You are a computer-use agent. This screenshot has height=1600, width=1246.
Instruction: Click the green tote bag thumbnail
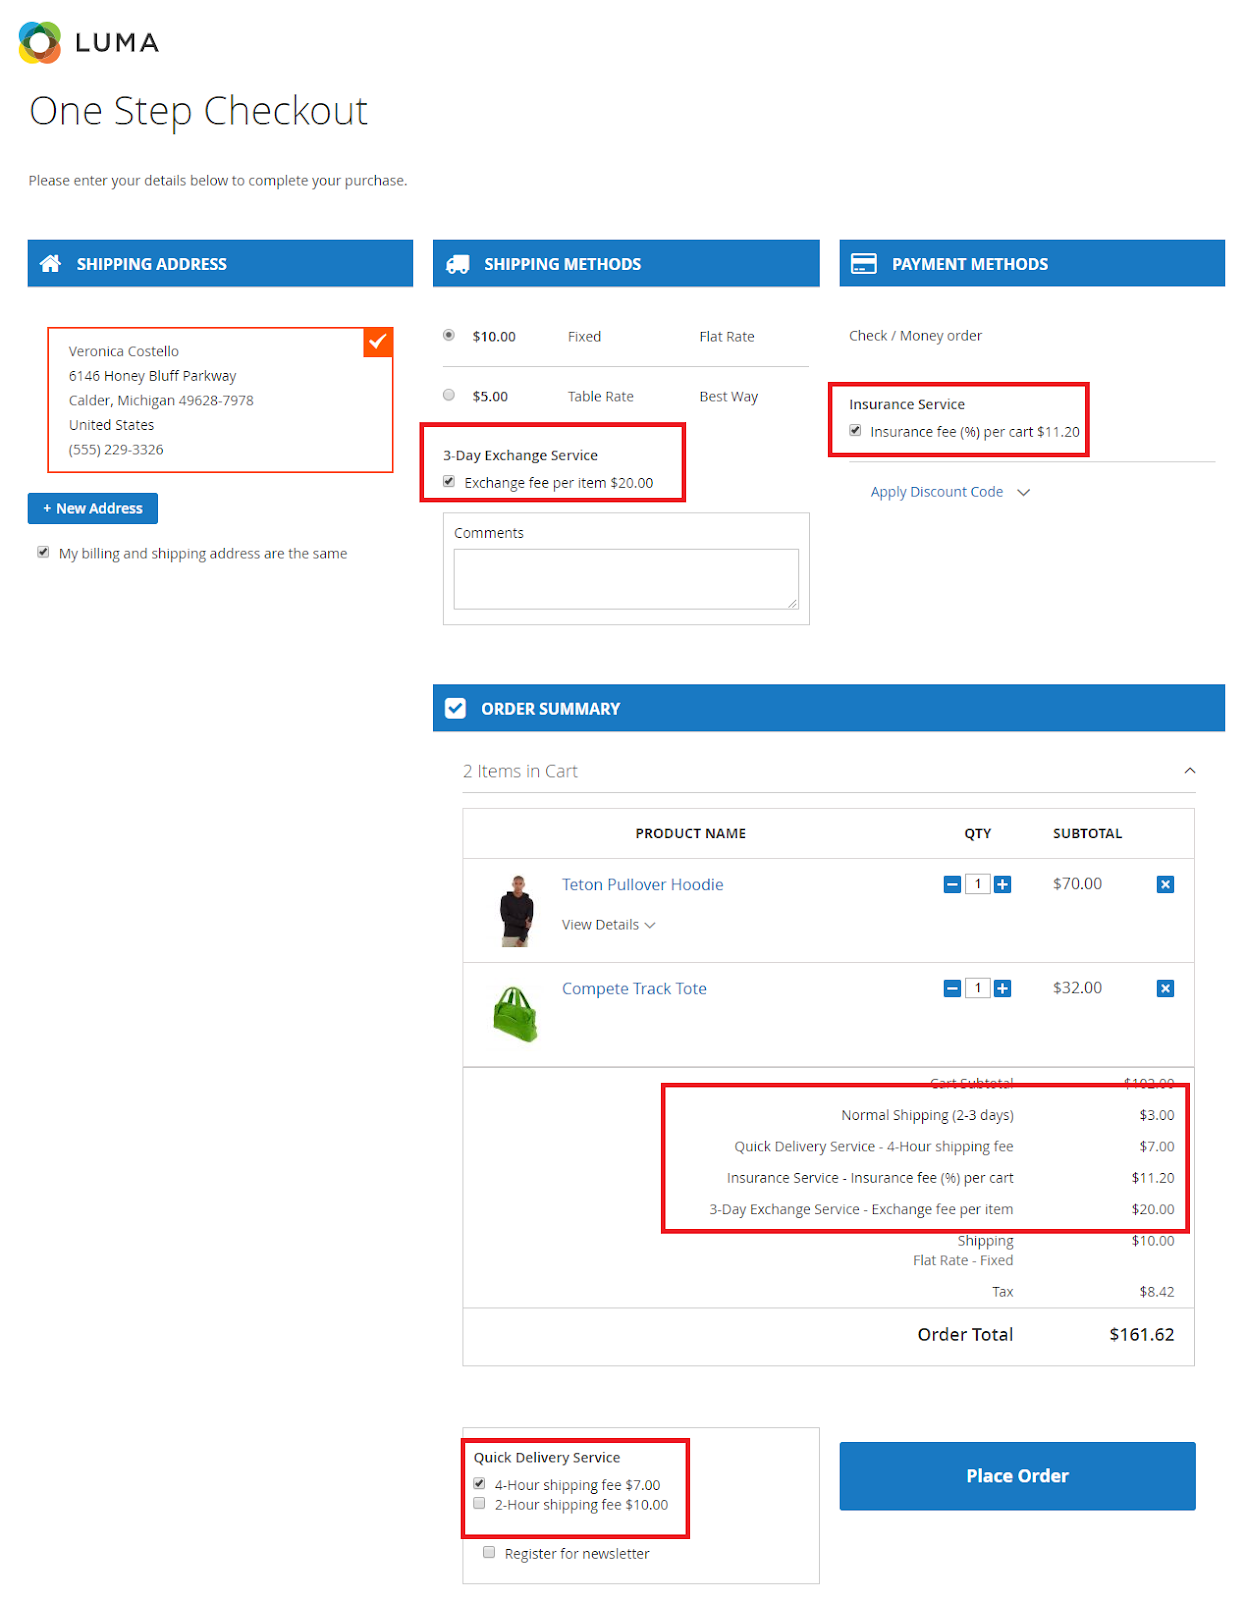point(516,1013)
